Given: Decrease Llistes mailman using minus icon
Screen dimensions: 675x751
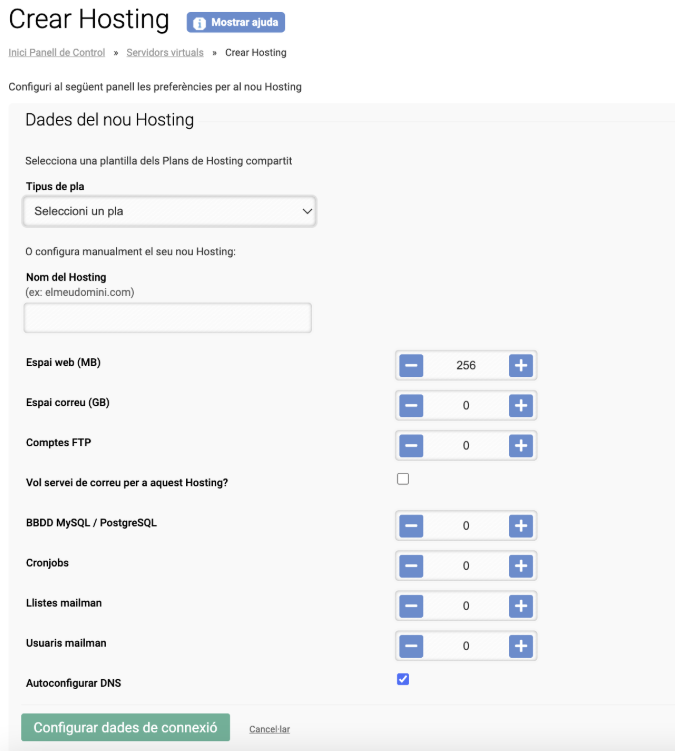Looking at the screenshot, I should [411, 606].
